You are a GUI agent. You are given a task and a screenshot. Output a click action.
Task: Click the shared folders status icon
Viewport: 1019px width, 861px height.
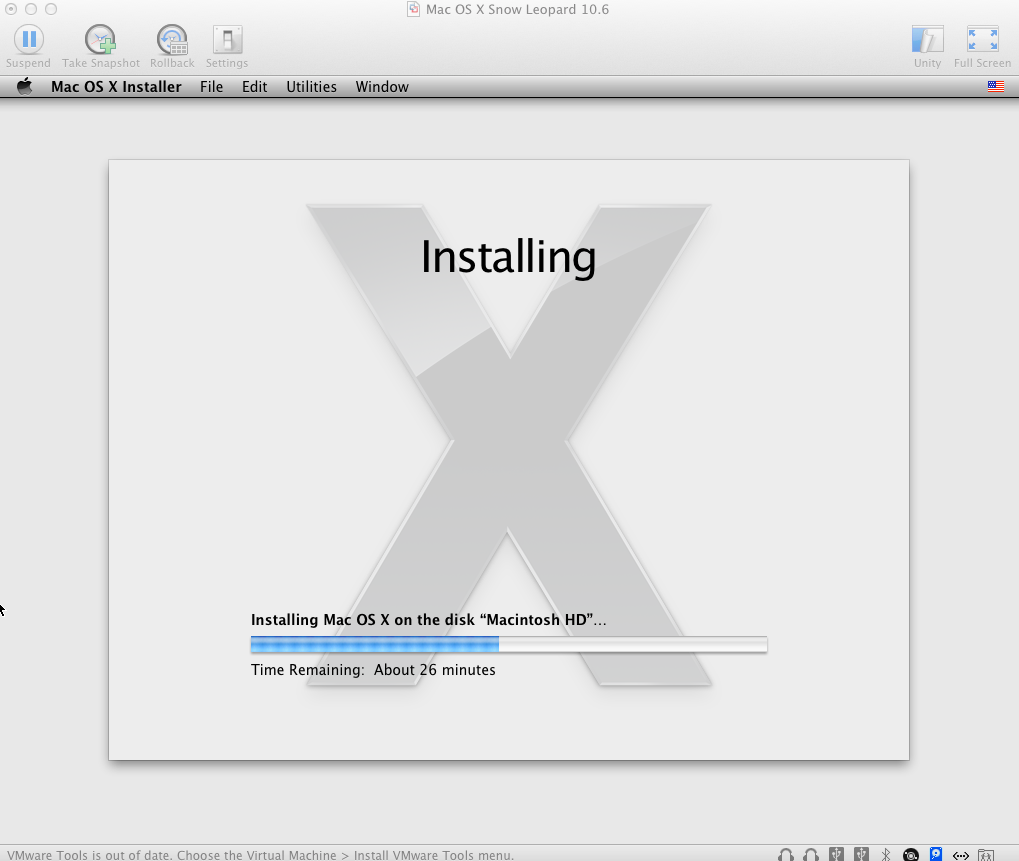coord(986,855)
